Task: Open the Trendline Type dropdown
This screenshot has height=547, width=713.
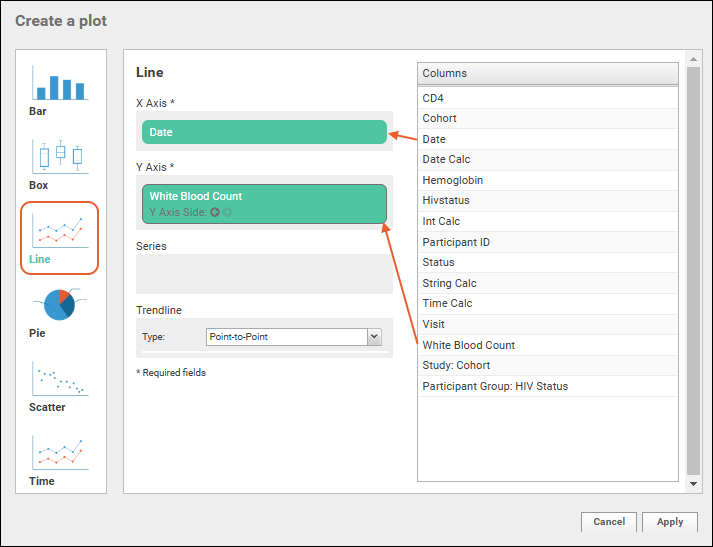Action: click(286, 337)
